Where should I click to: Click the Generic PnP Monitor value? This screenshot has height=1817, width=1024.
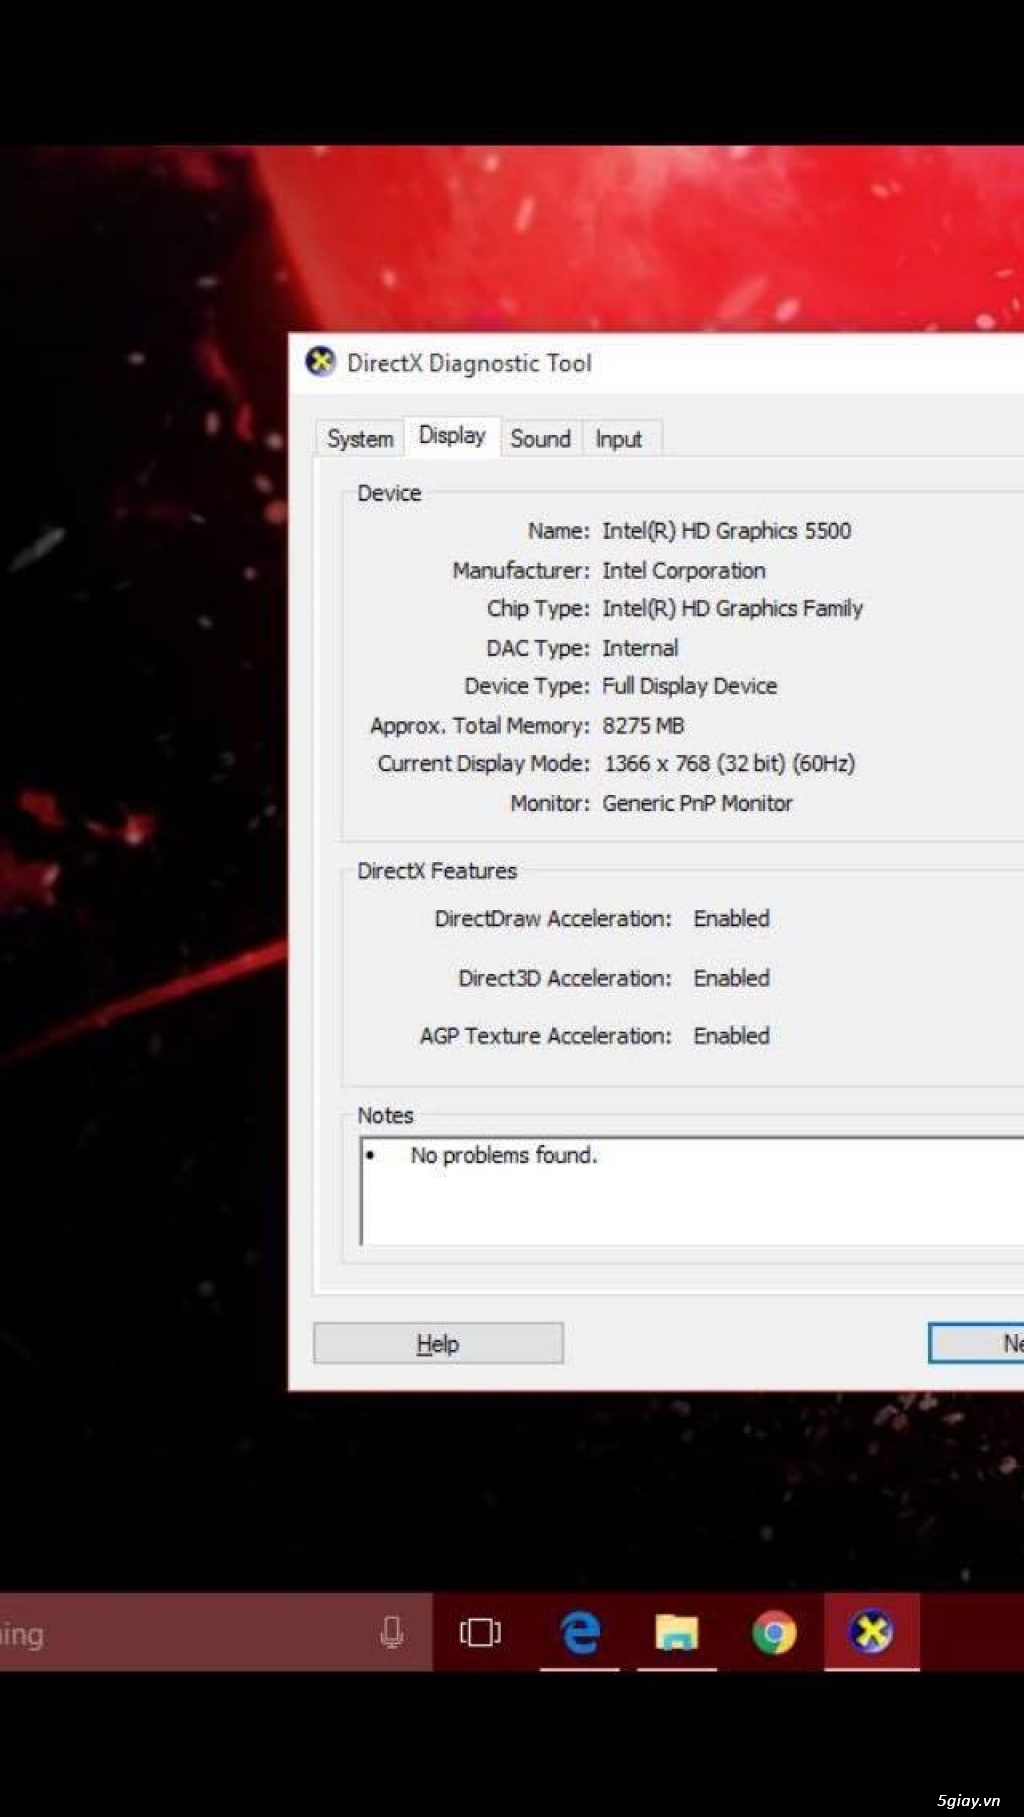[x=697, y=803]
